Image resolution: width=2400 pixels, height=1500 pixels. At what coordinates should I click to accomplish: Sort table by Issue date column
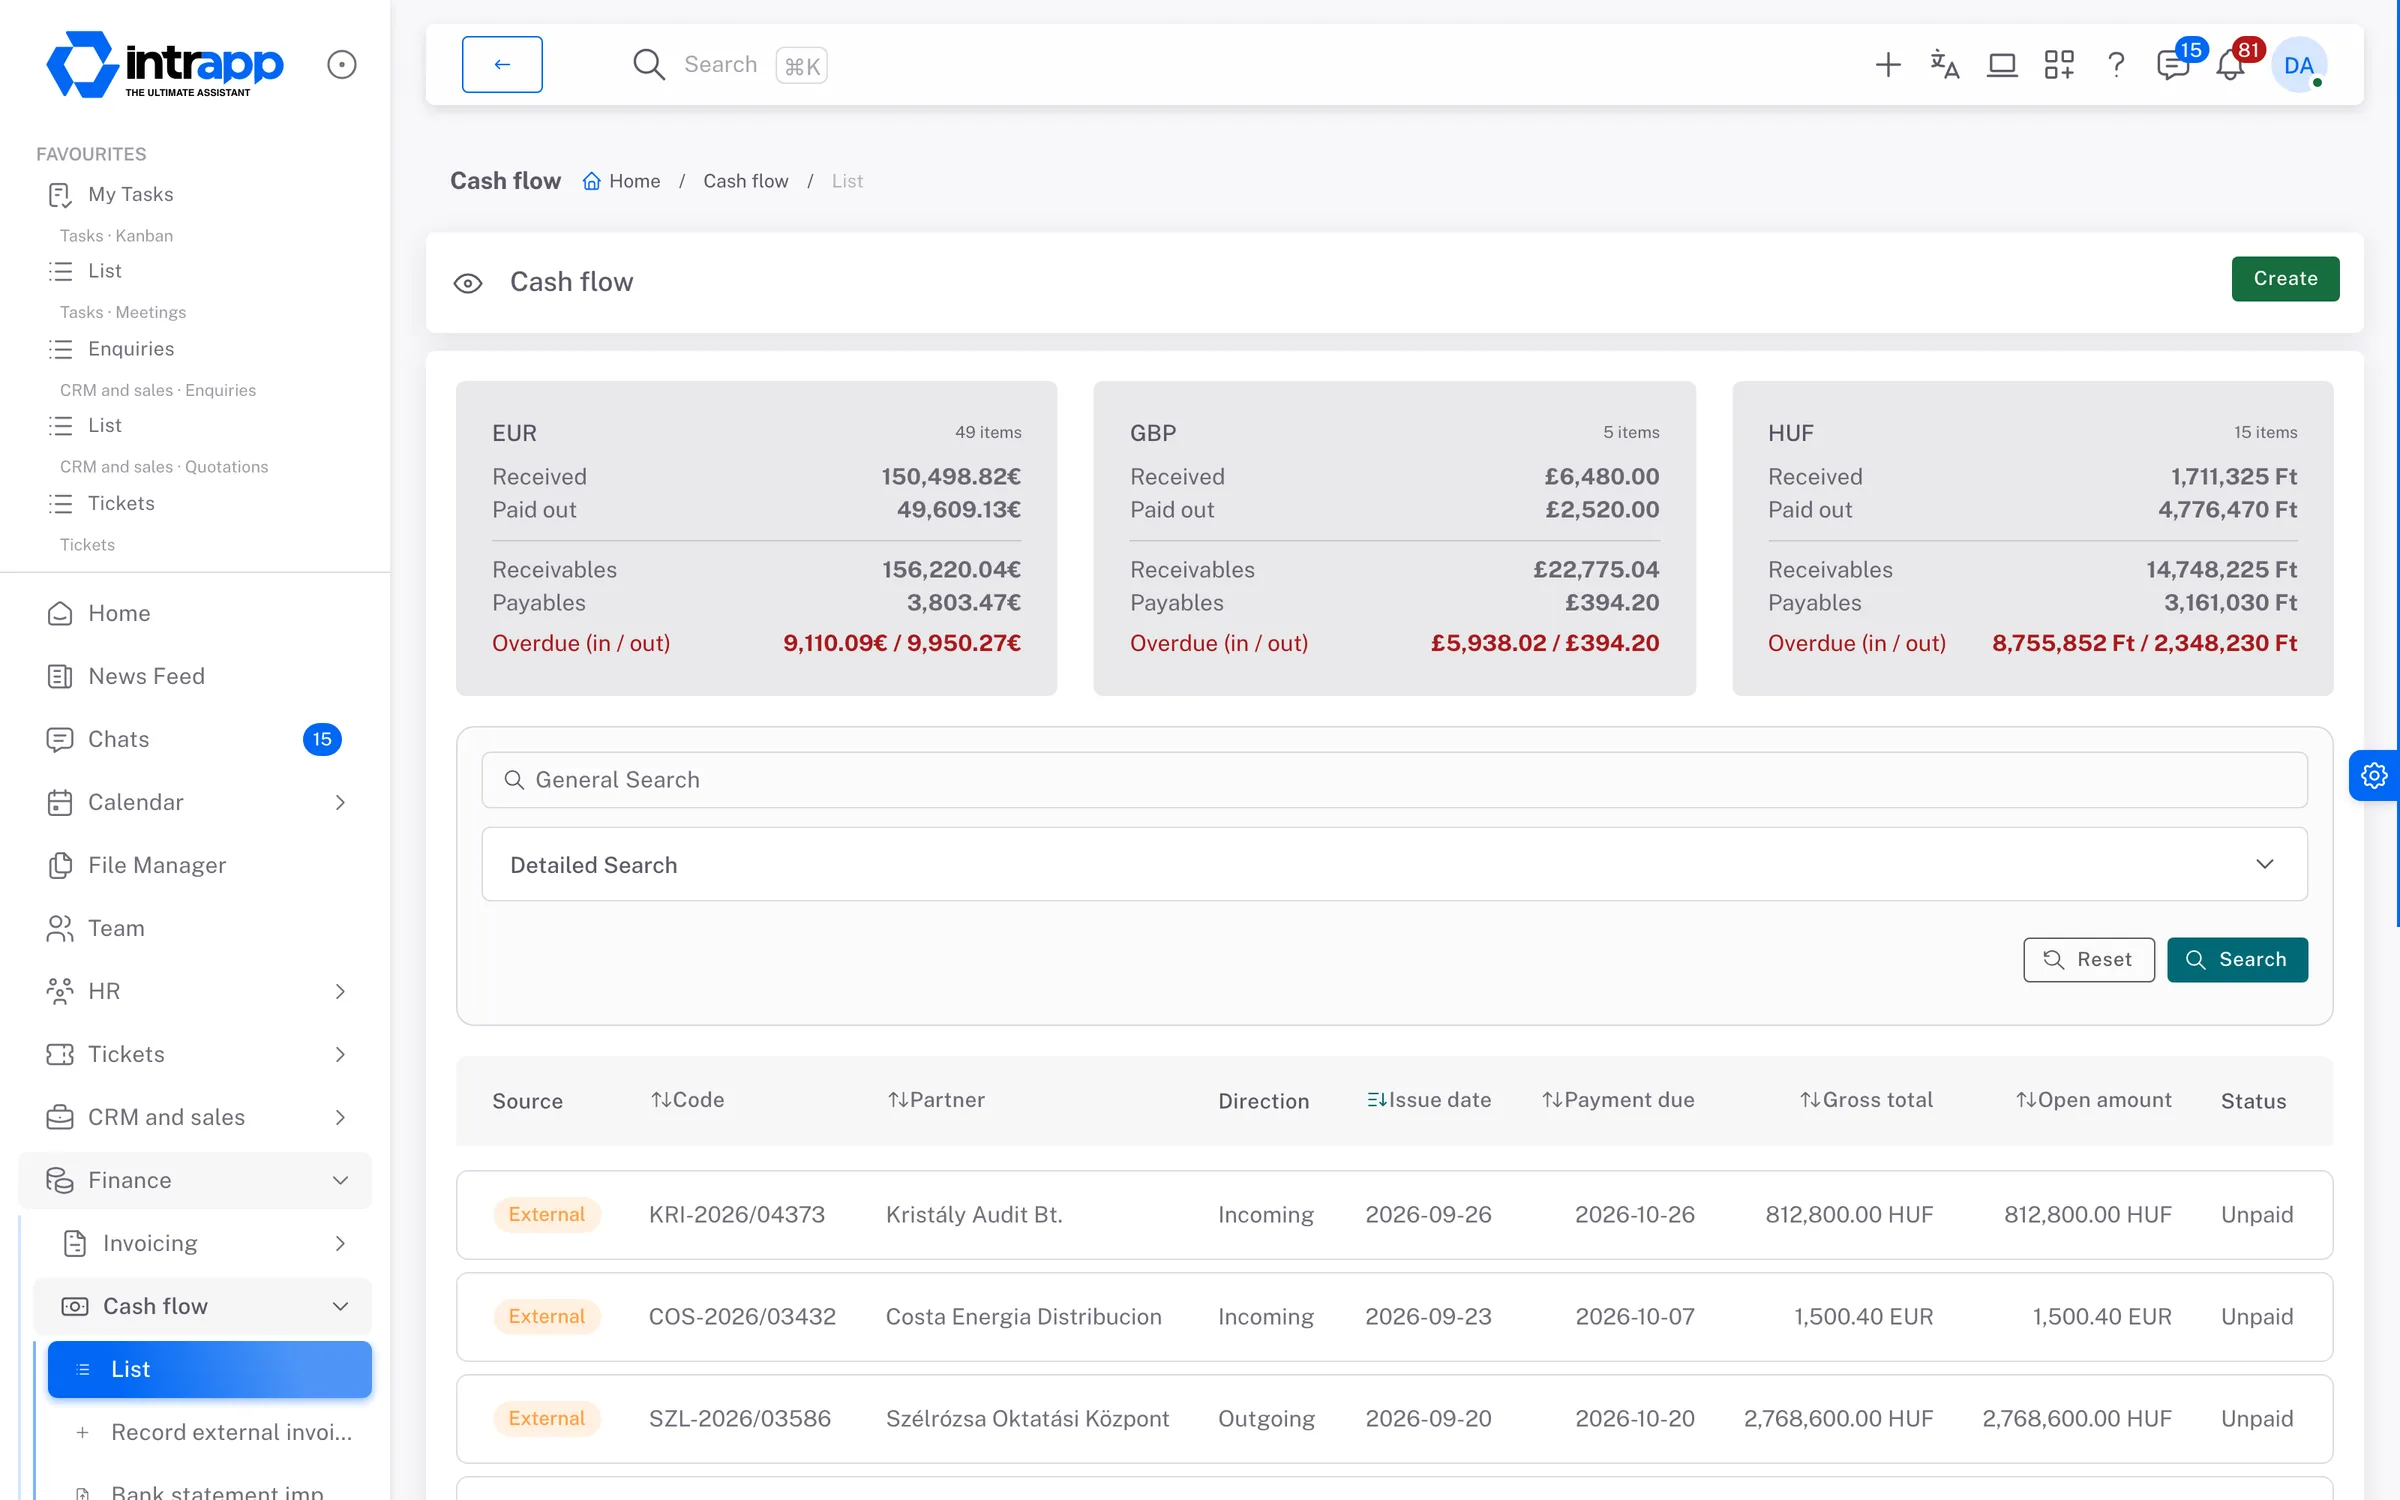click(x=1428, y=1100)
